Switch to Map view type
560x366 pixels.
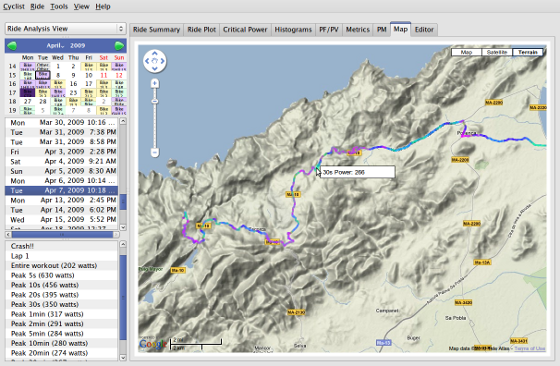[x=466, y=52]
